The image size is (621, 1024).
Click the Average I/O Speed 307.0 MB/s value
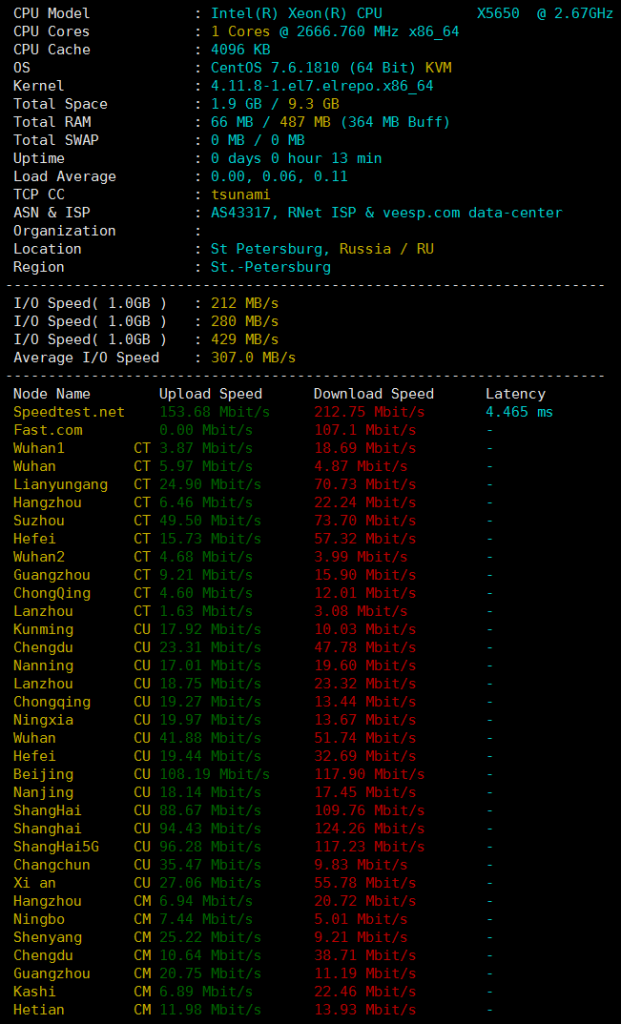click(x=253, y=358)
